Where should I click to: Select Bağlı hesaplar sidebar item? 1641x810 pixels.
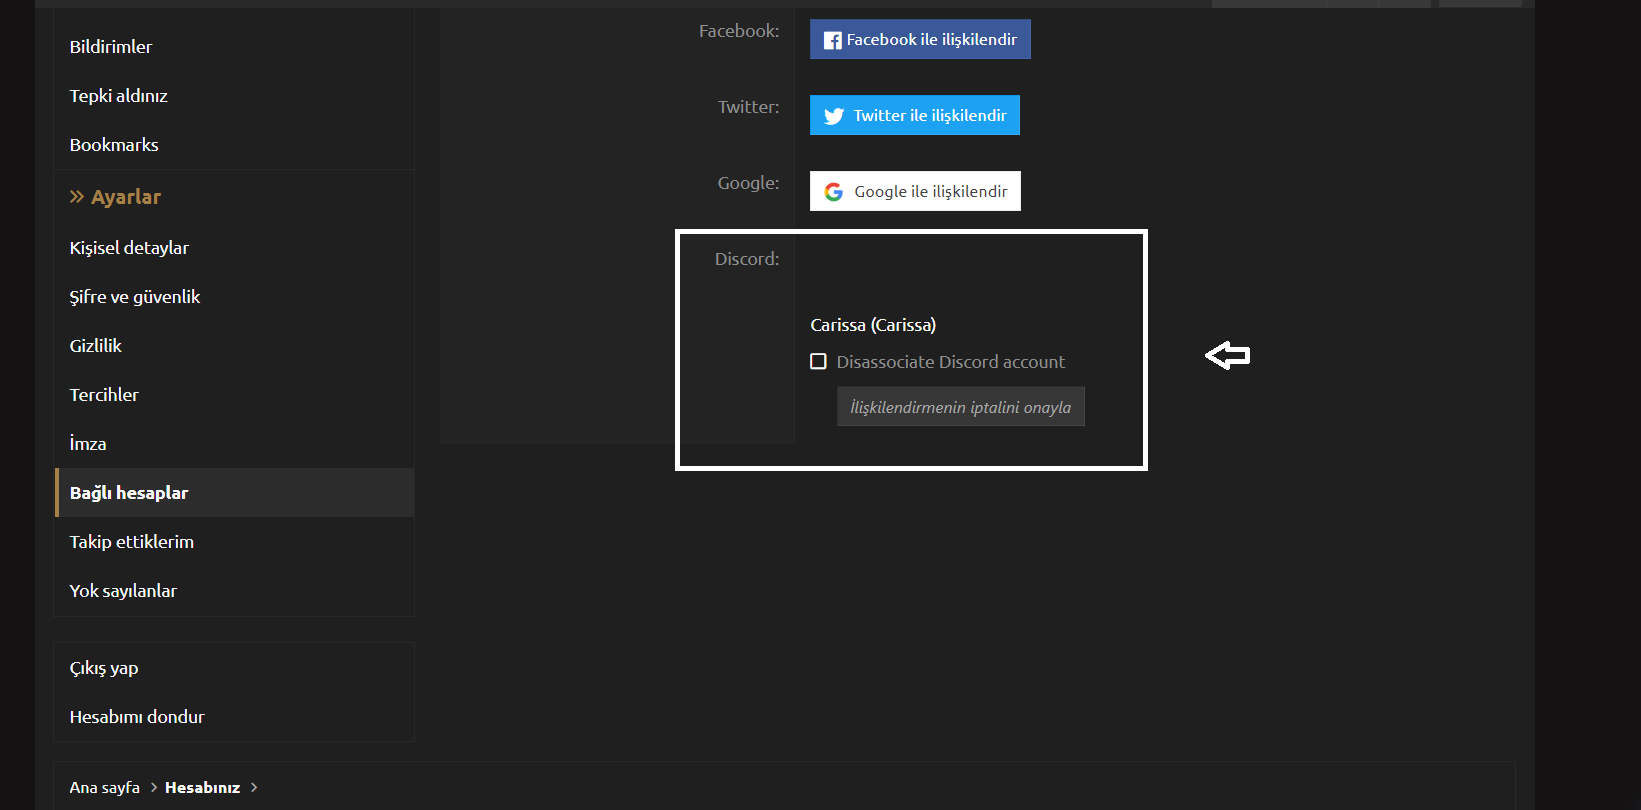tap(129, 493)
